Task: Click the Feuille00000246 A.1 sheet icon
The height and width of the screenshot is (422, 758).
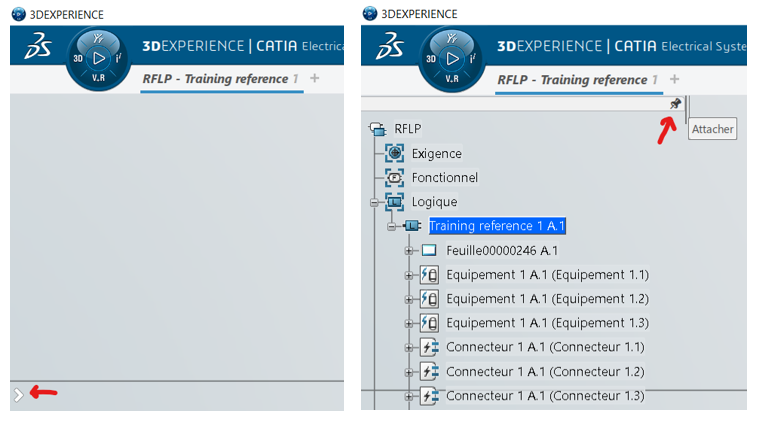Action: click(429, 250)
